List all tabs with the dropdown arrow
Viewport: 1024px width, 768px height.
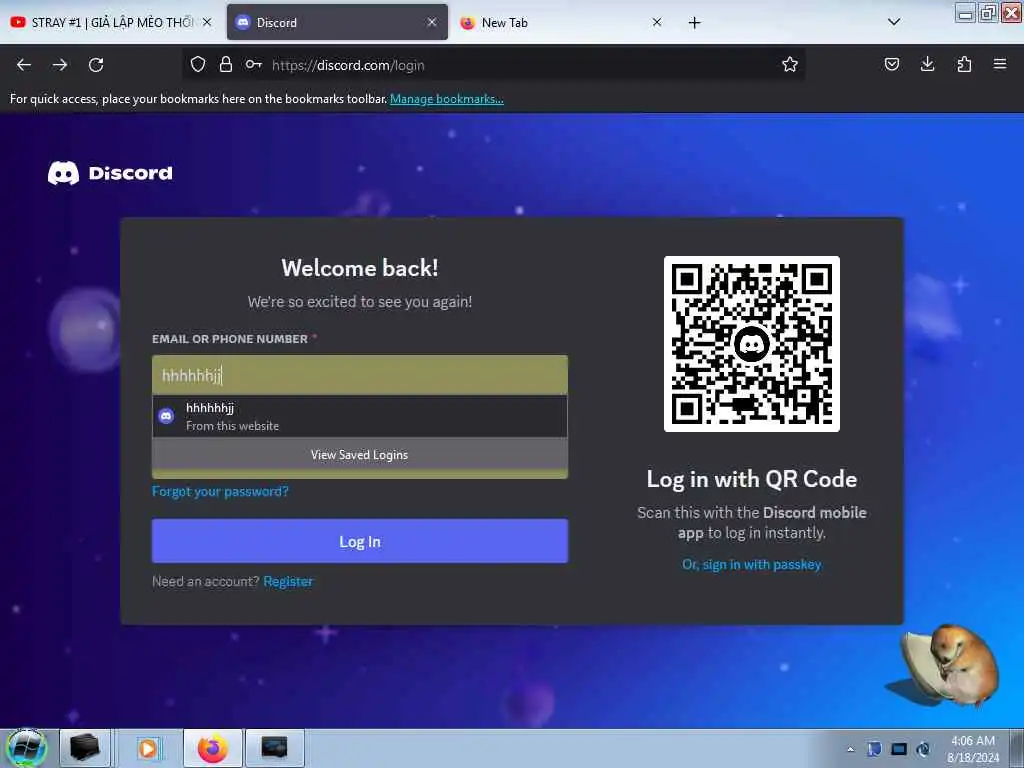tap(894, 22)
